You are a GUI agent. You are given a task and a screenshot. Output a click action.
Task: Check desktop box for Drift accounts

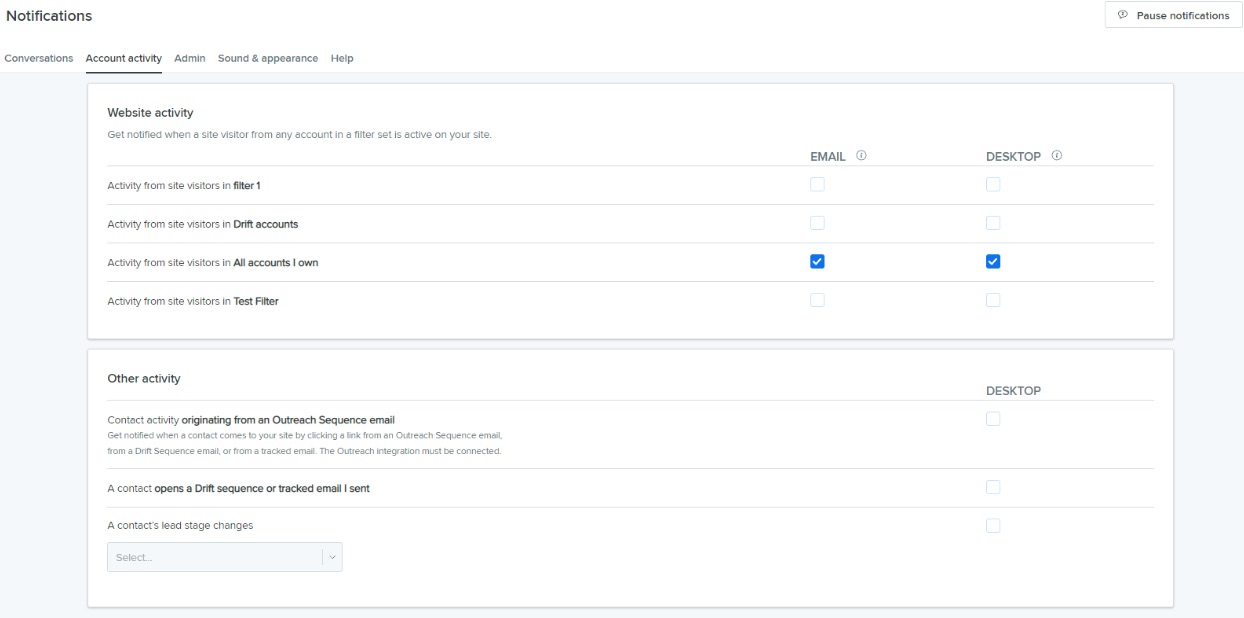click(x=993, y=223)
